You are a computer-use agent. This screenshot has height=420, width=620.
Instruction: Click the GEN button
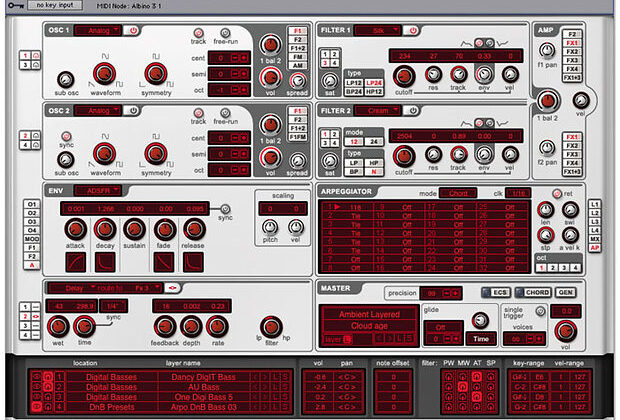[x=565, y=292]
